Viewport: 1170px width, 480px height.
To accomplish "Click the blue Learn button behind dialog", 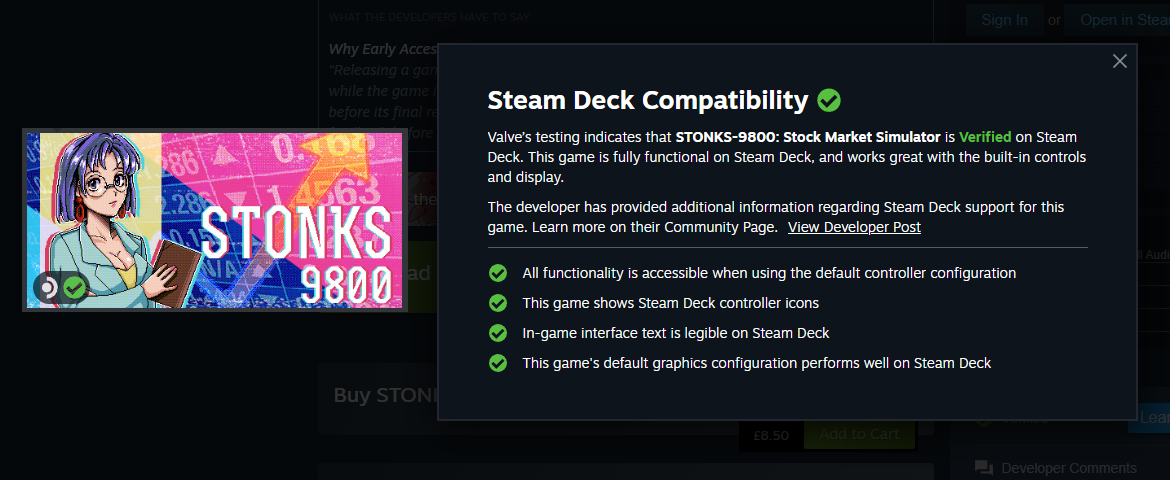I will (1149, 418).
